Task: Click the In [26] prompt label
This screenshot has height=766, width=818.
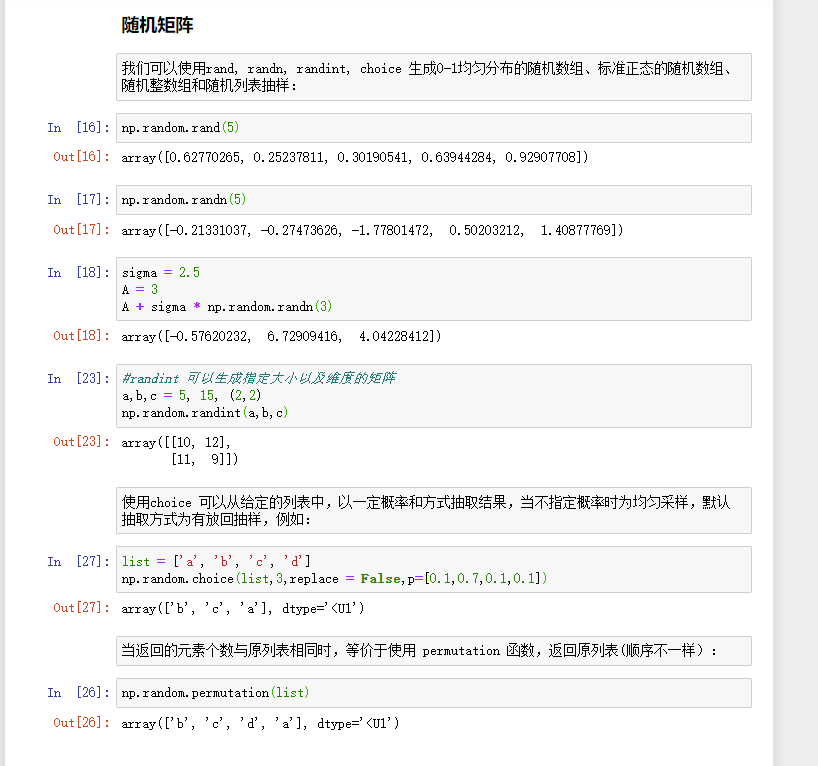Action: click(x=78, y=693)
